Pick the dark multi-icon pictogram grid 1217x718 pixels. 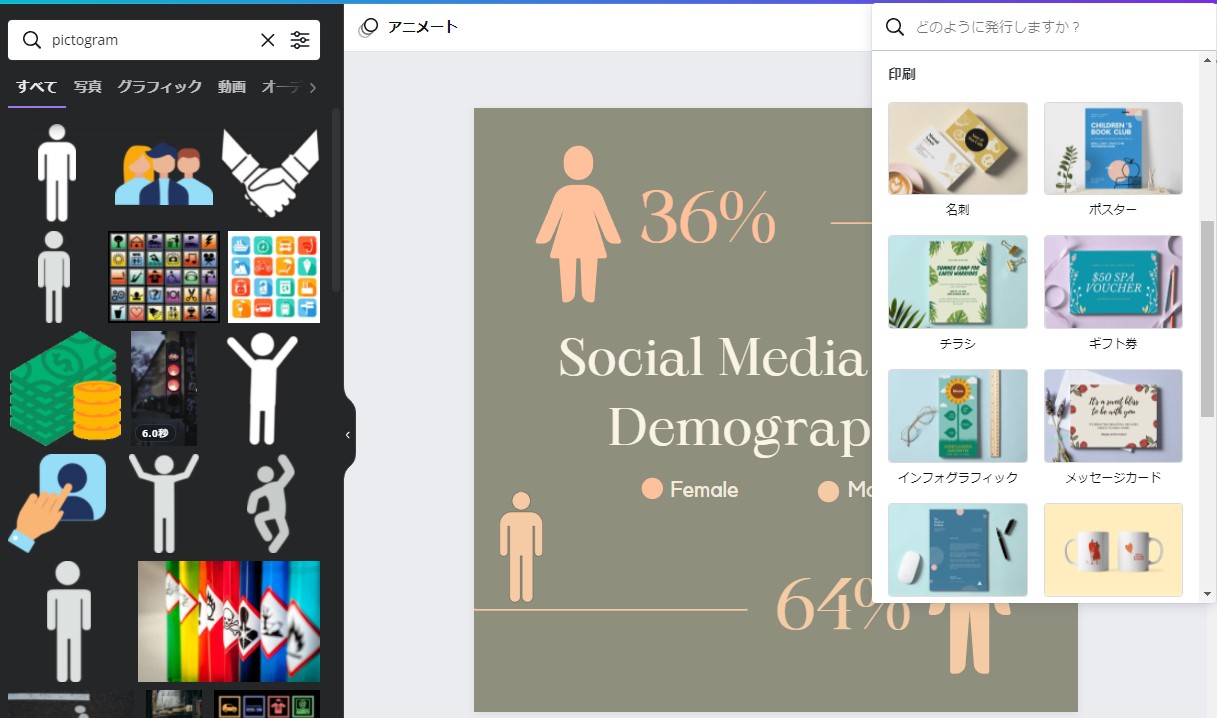pyautogui.click(x=163, y=277)
